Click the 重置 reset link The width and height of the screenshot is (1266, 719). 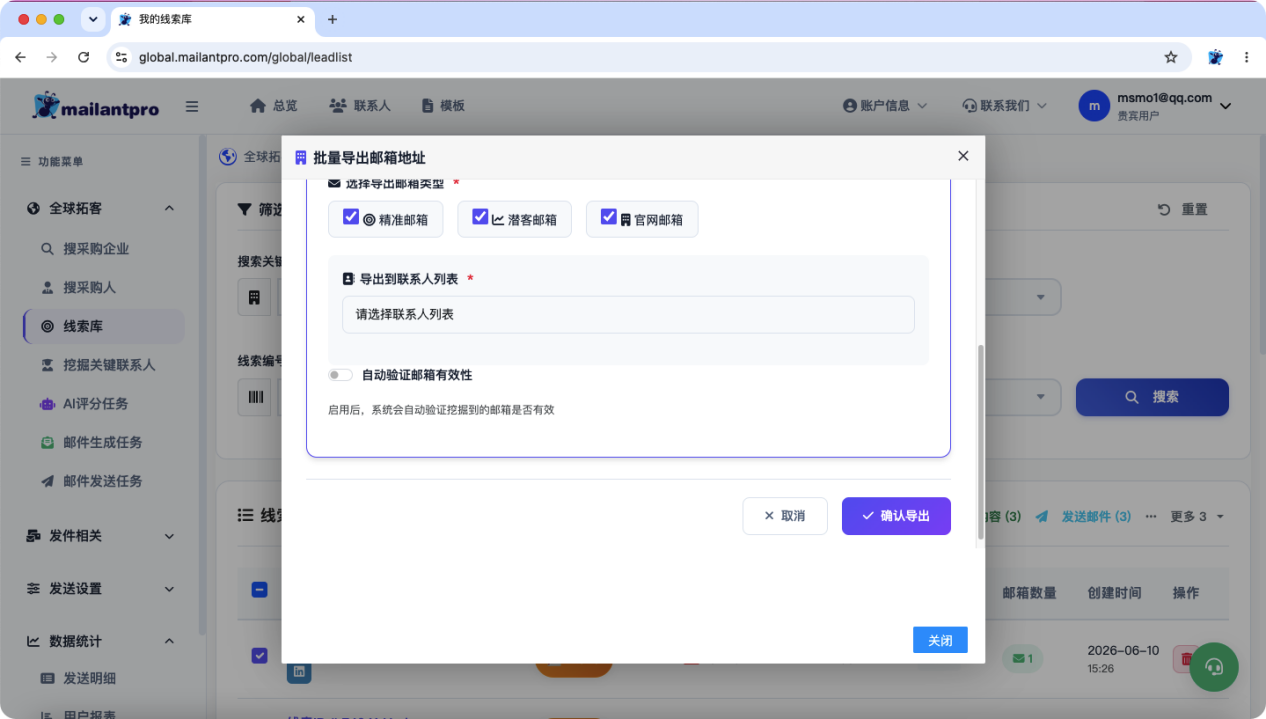click(1183, 209)
